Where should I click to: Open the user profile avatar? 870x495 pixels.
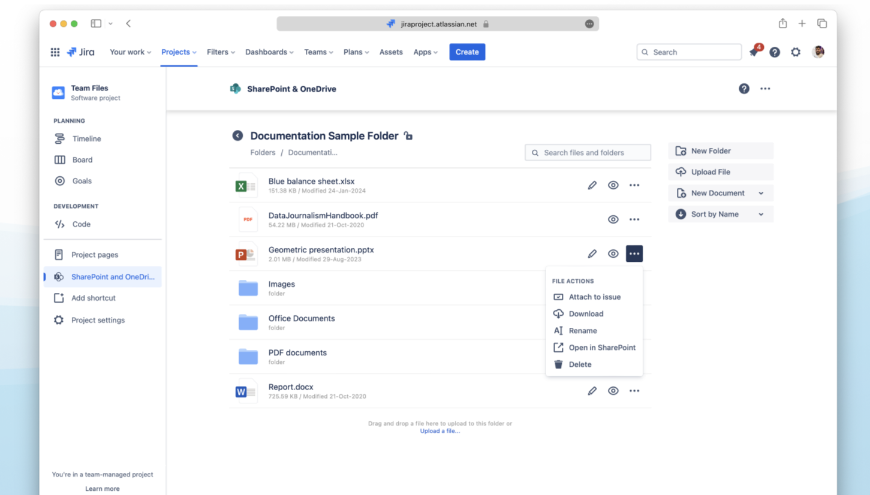818,52
